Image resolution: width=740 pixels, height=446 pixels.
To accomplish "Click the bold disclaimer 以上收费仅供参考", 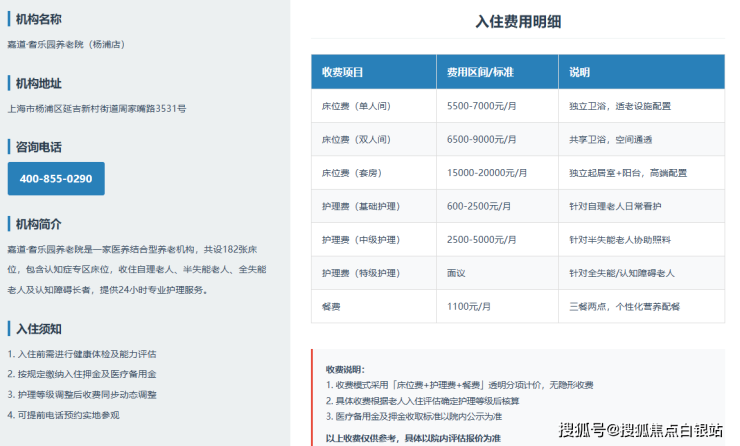I will [x=413, y=438].
